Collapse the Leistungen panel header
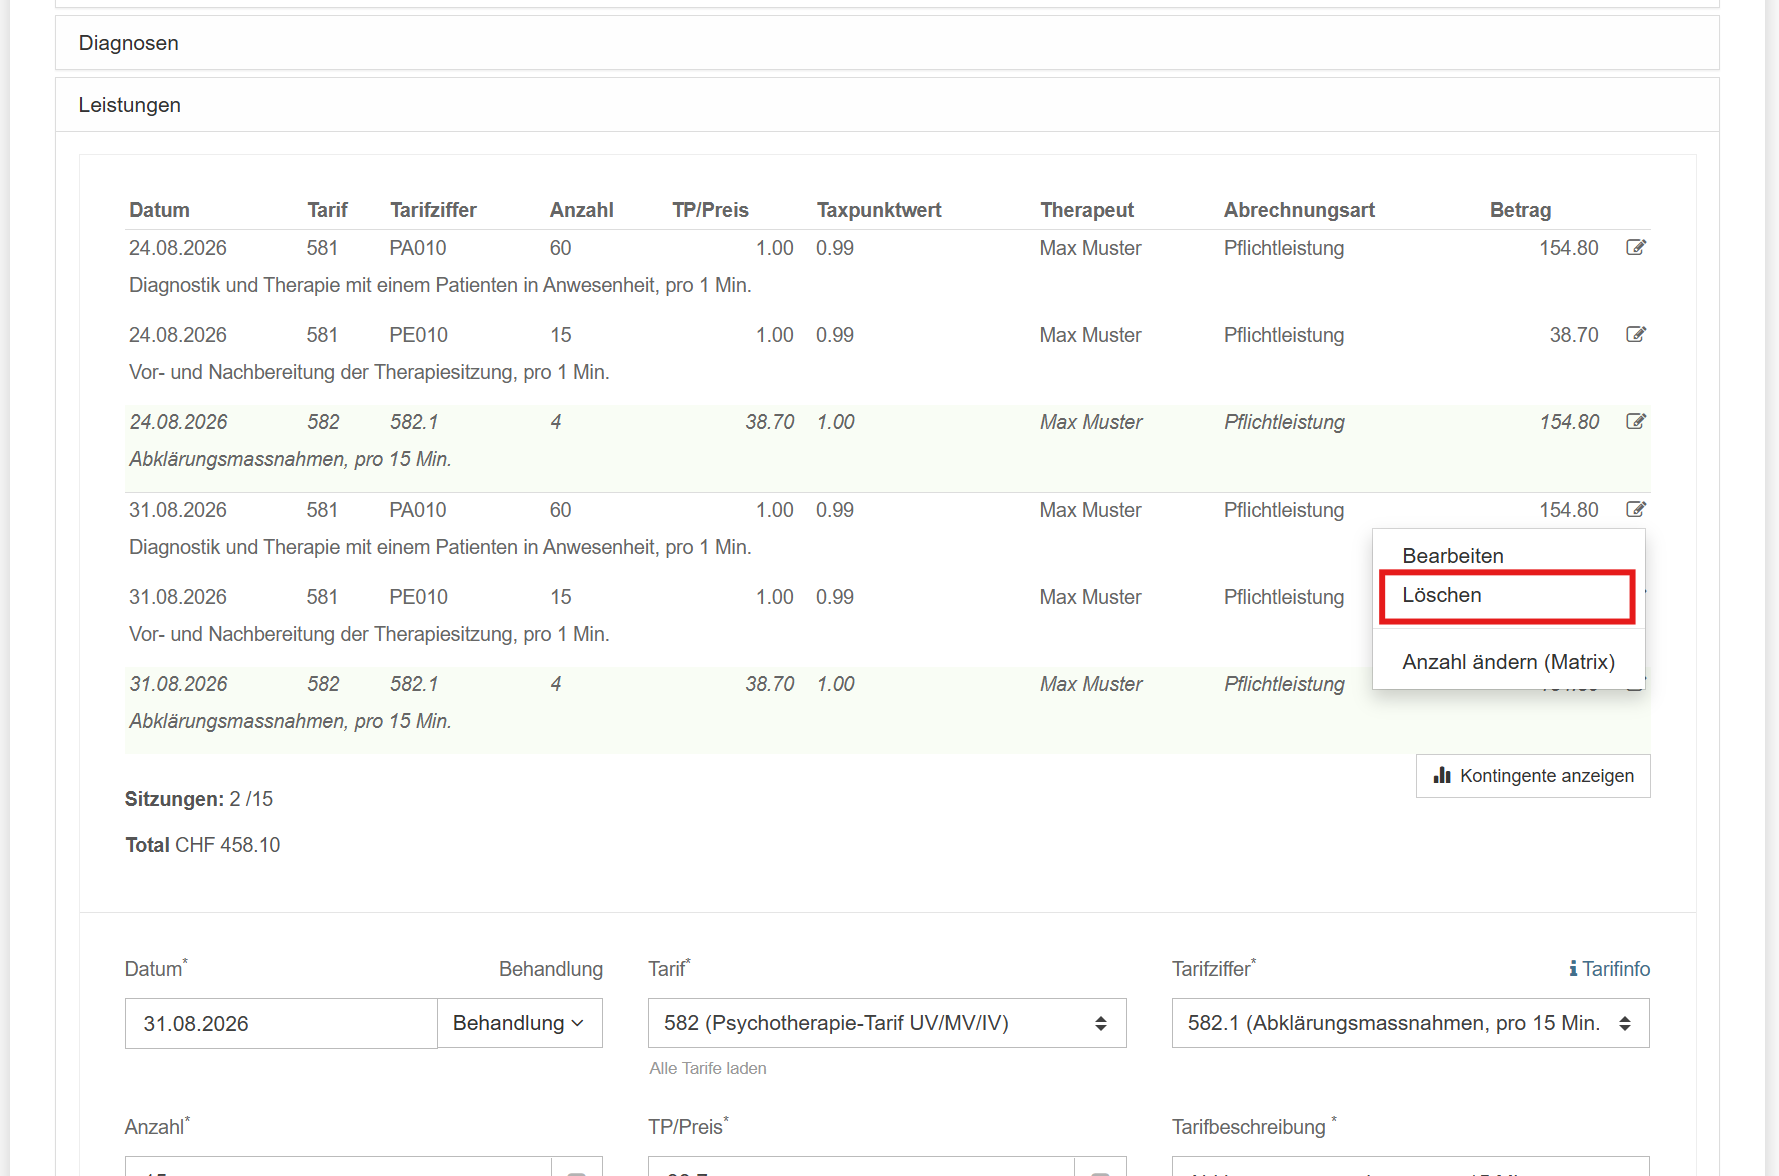Viewport: 1779px width, 1176px height. 887,105
